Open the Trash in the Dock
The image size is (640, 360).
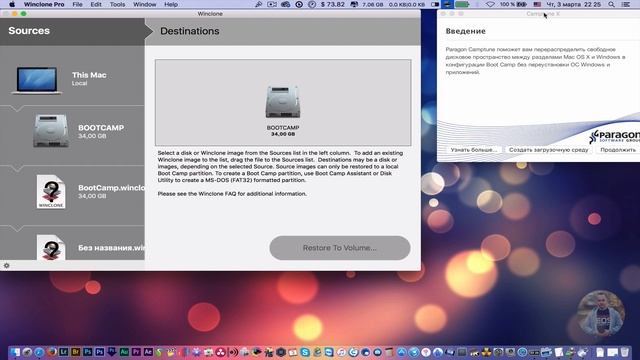624,352
